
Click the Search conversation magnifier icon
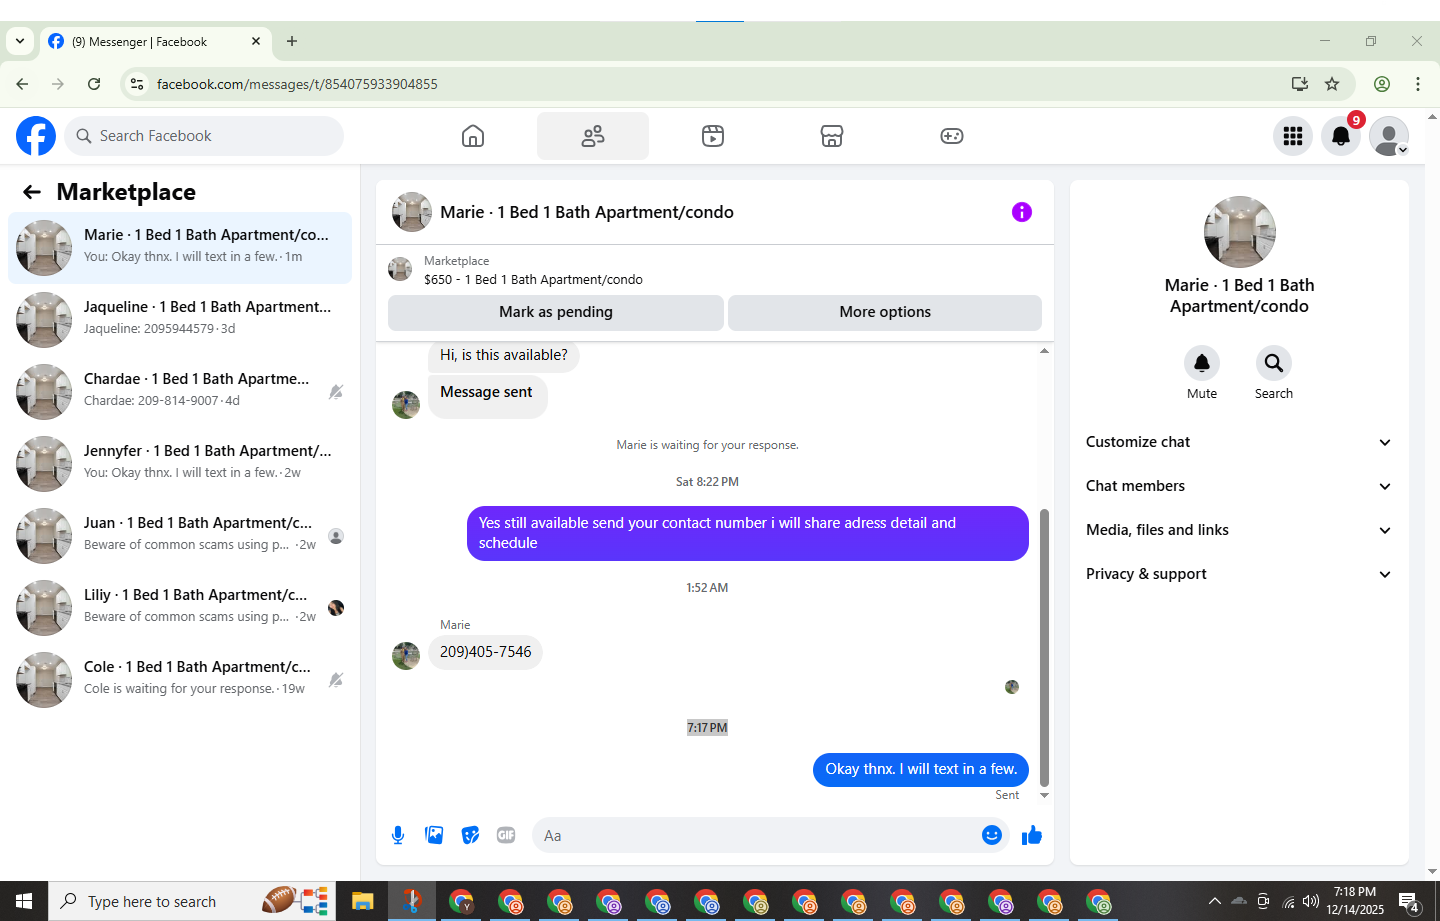[1274, 363]
